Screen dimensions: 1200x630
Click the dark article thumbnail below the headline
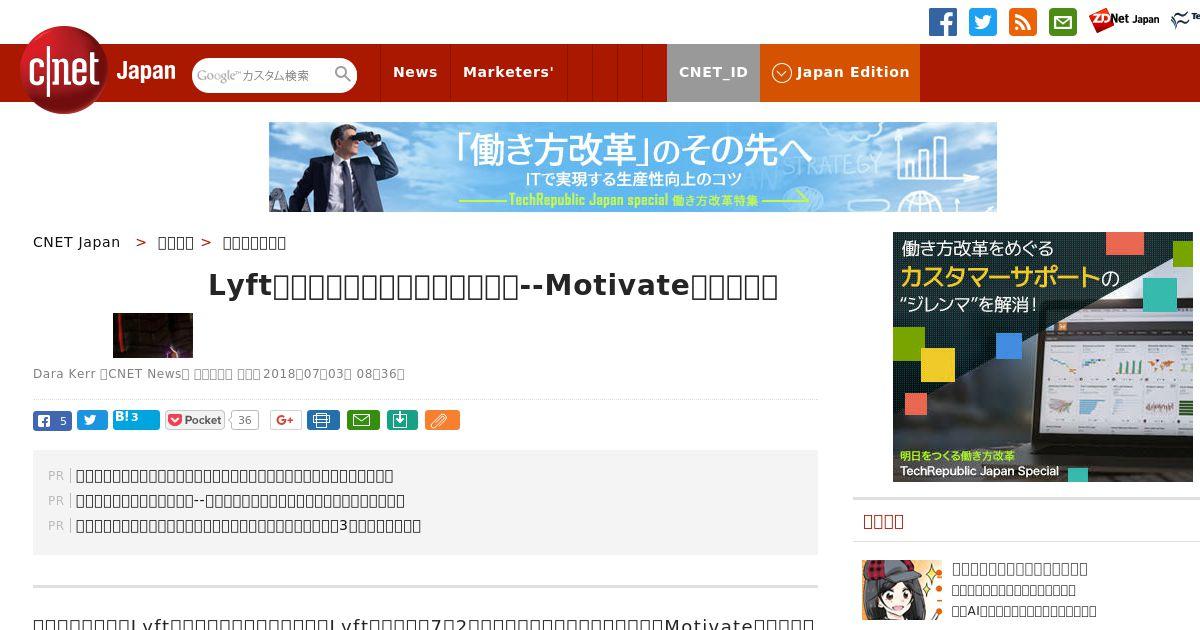pos(153,335)
